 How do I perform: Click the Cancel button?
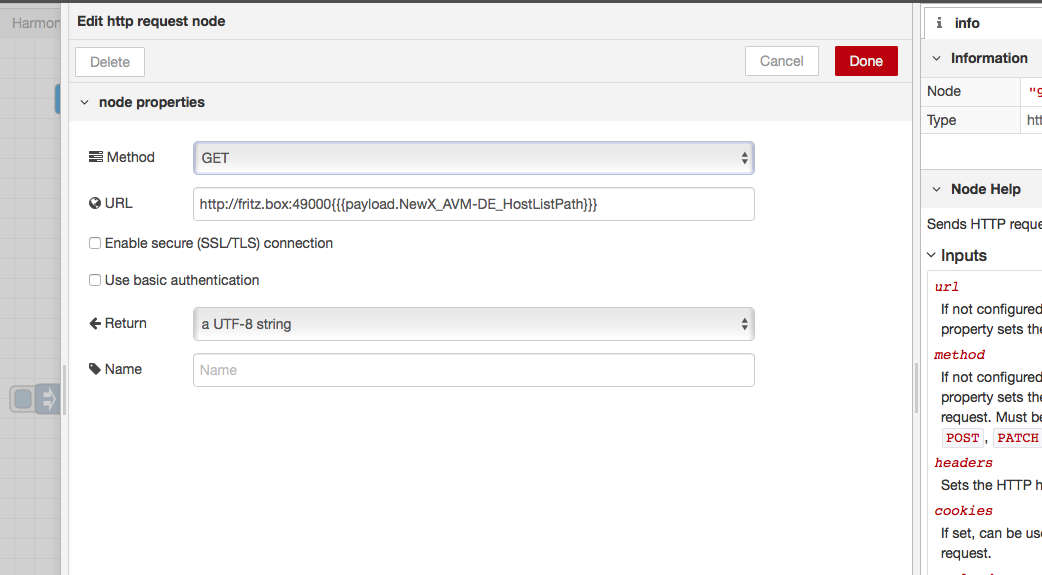(782, 61)
